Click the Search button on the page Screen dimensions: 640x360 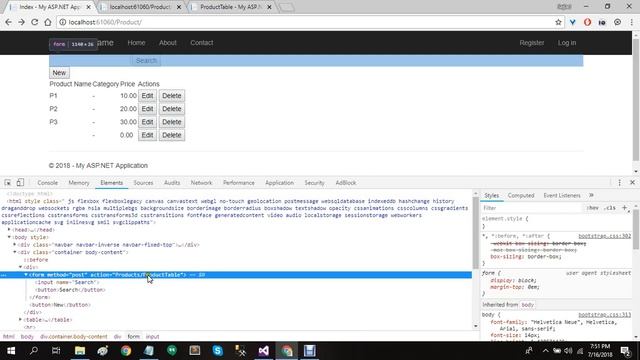(x=146, y=60)
